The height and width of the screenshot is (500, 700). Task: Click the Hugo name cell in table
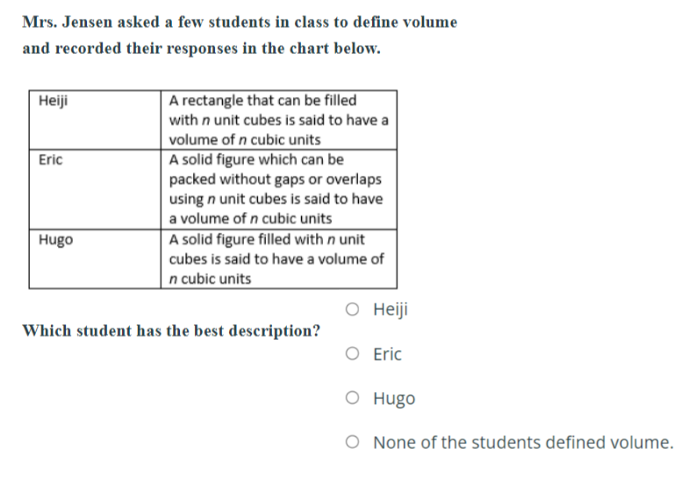tap(55, 240)
